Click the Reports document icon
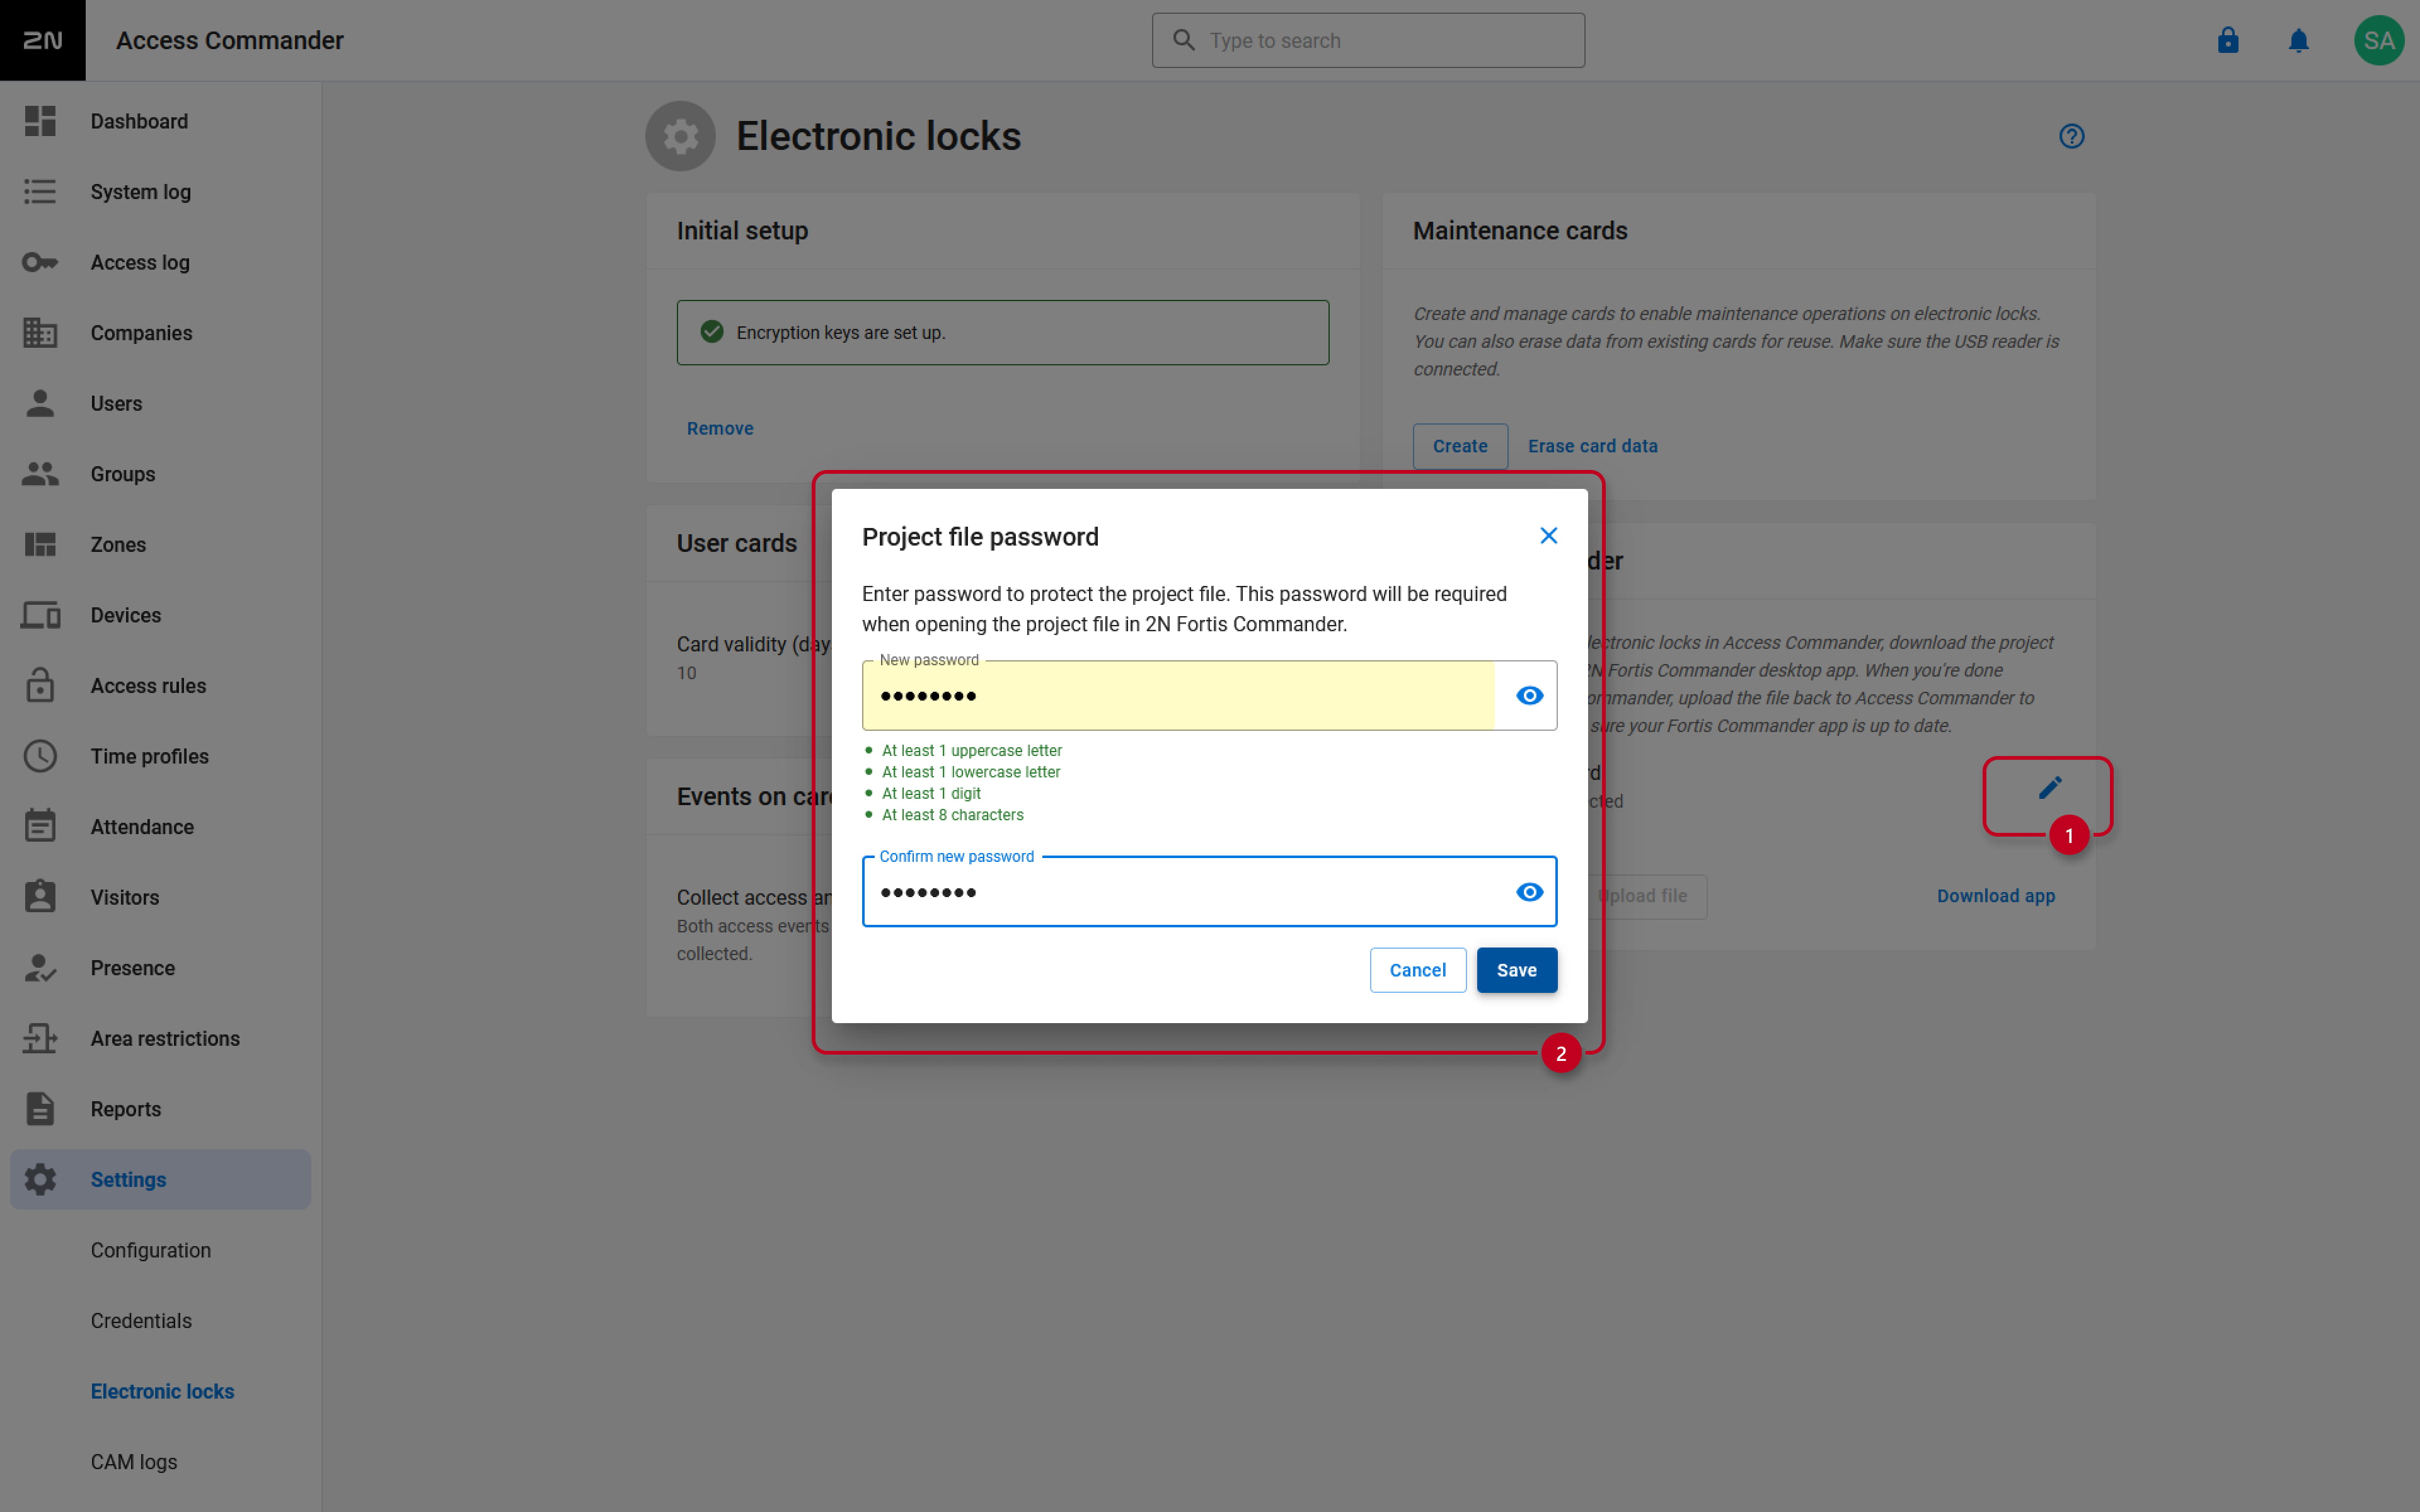The height and width of the screenshot is (1512, 2420). point(40,1109)
